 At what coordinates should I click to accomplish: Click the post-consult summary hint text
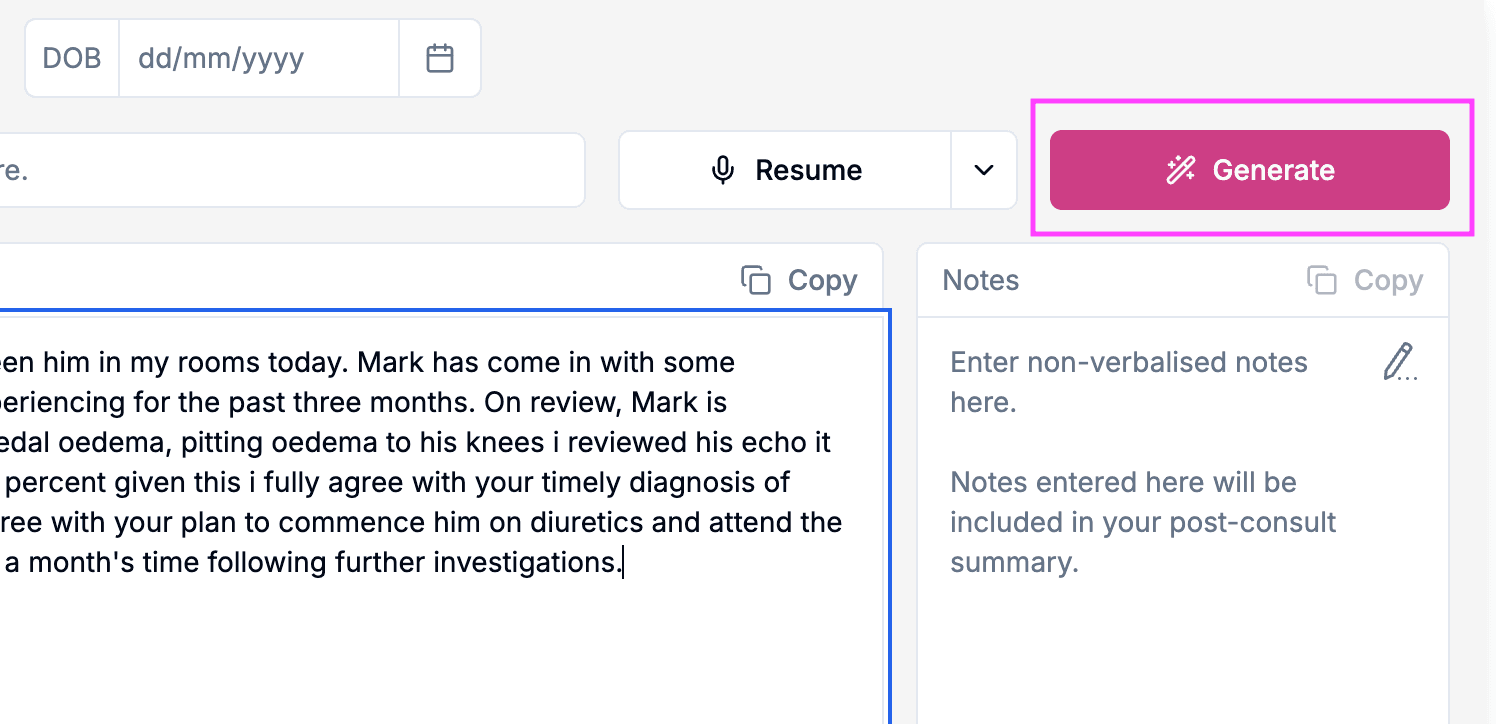point(1143,523)
